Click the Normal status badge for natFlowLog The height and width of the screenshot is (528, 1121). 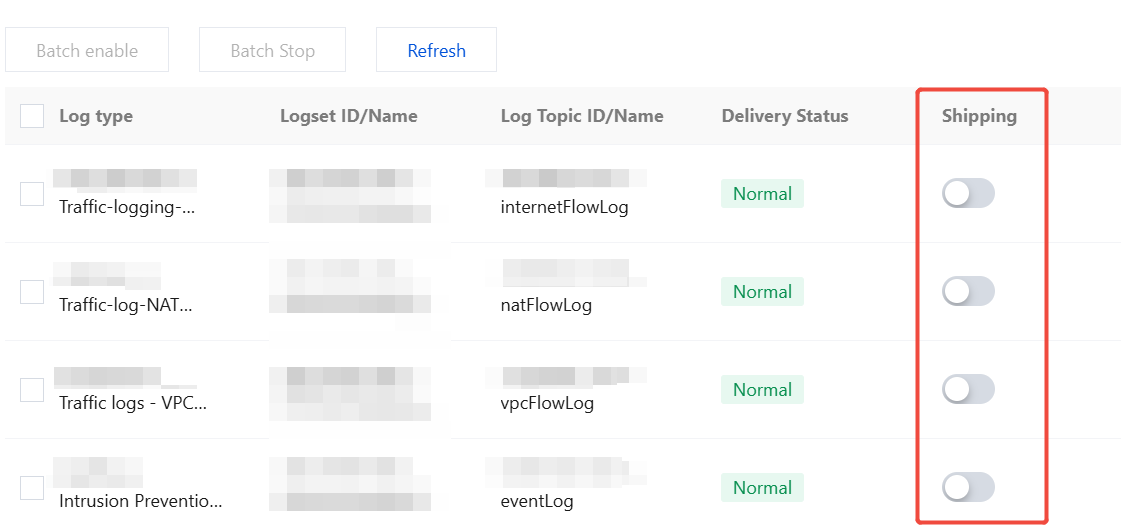click(762, 292)
